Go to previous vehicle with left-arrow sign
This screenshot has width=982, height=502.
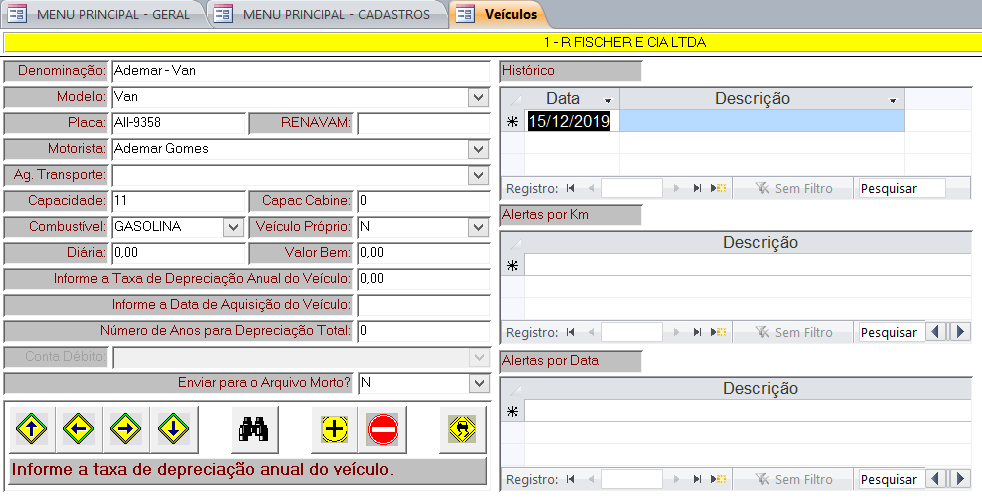[x=78, y=430]
